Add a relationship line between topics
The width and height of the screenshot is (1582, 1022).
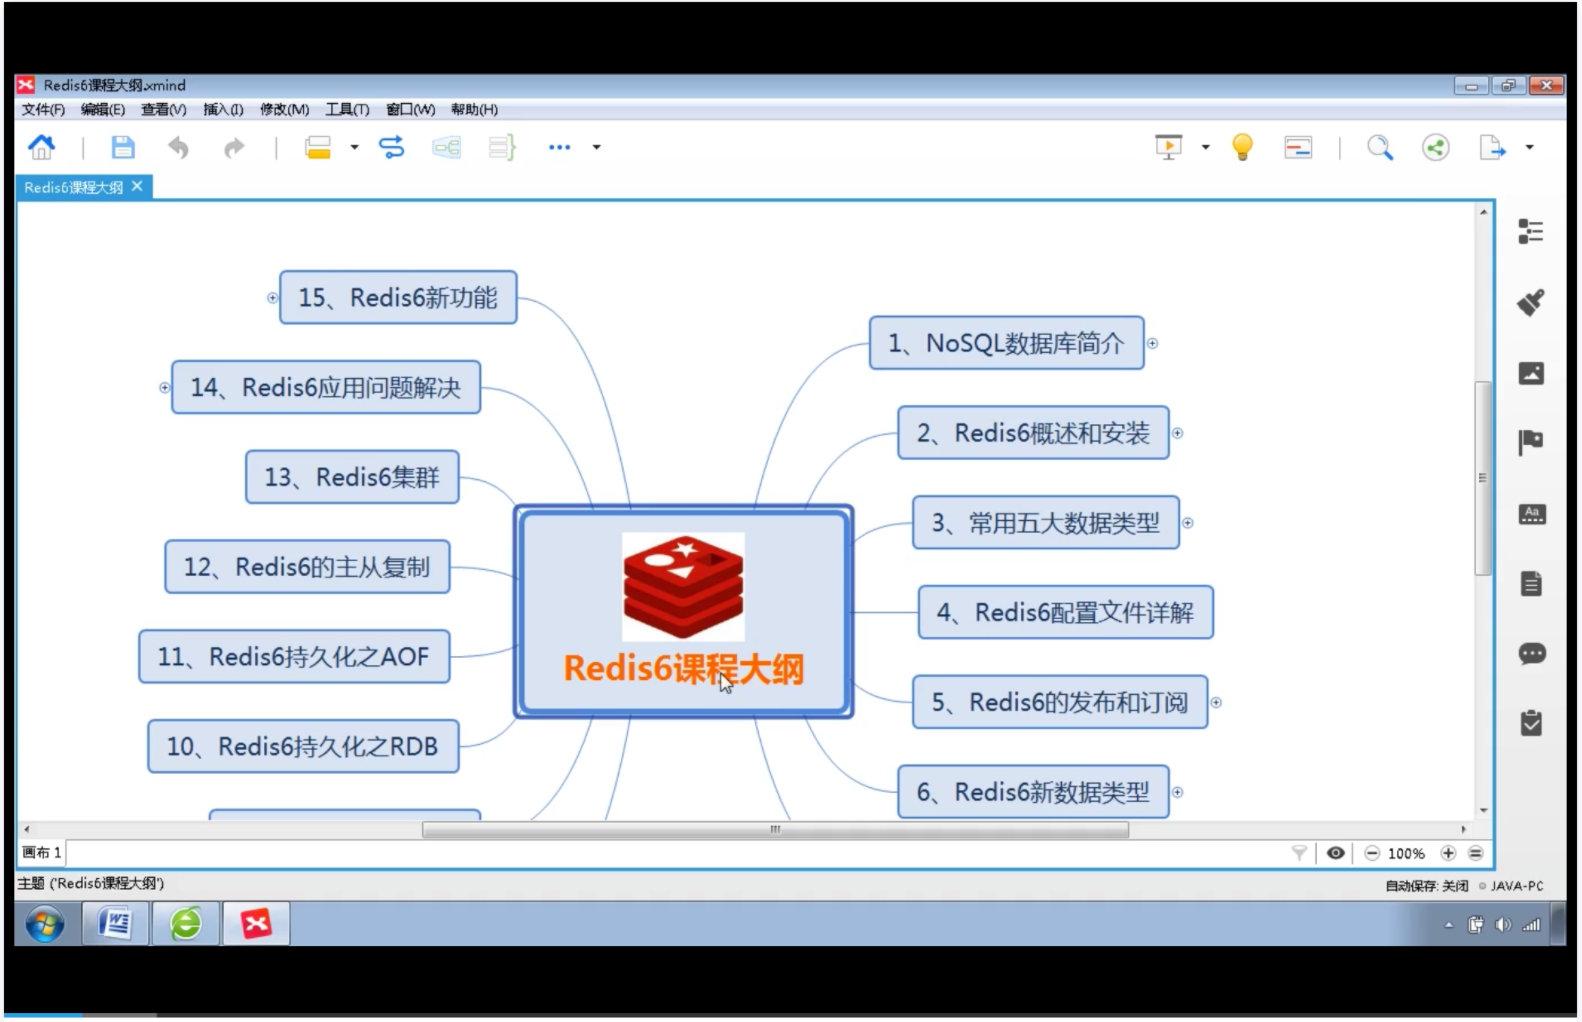pos(392,148)
